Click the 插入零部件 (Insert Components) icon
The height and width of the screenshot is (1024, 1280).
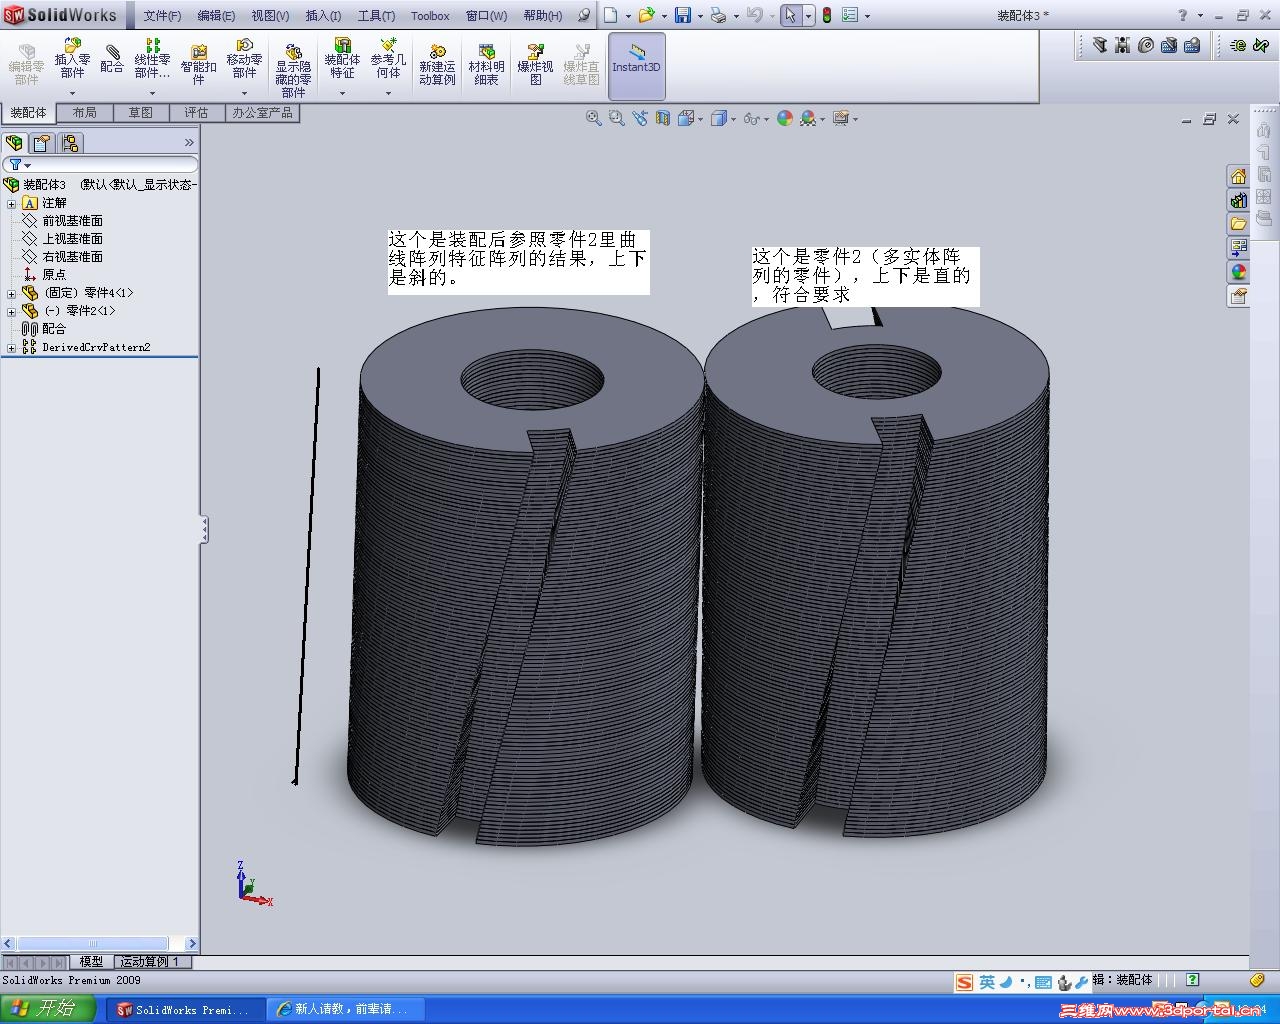click(72, 60)
